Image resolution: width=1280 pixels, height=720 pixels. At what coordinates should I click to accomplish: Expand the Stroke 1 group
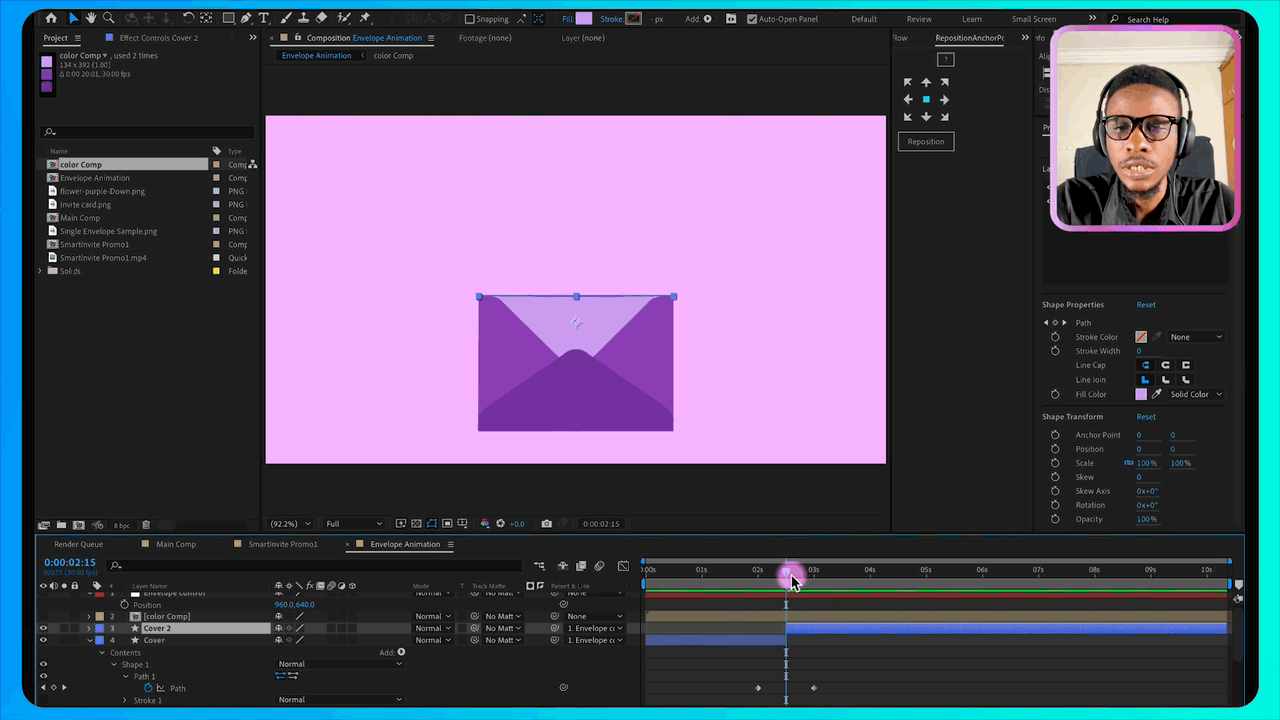click(x=126, y=700)
